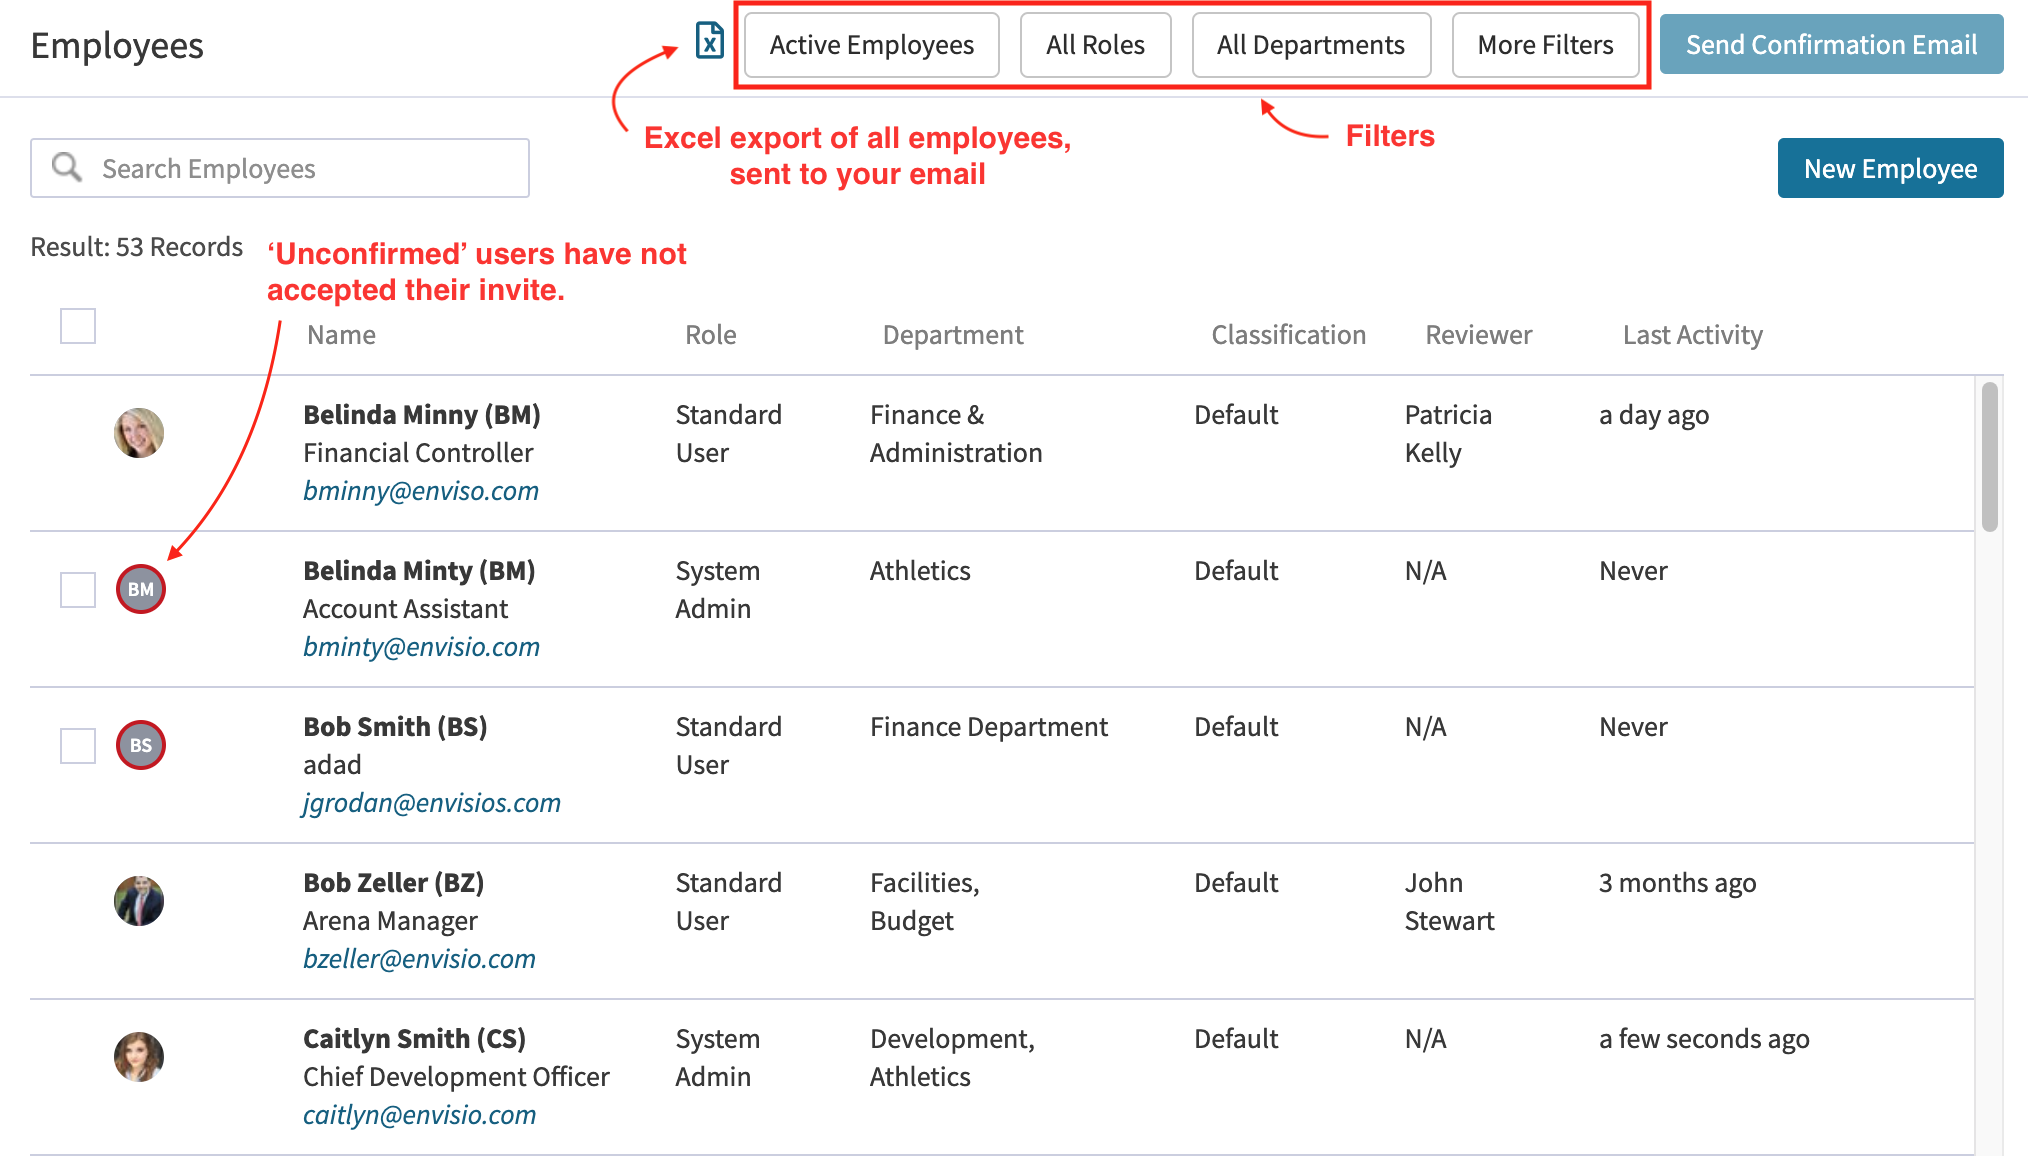
Task: Expand the All Roles dropdown
Action: point(1095,44)
